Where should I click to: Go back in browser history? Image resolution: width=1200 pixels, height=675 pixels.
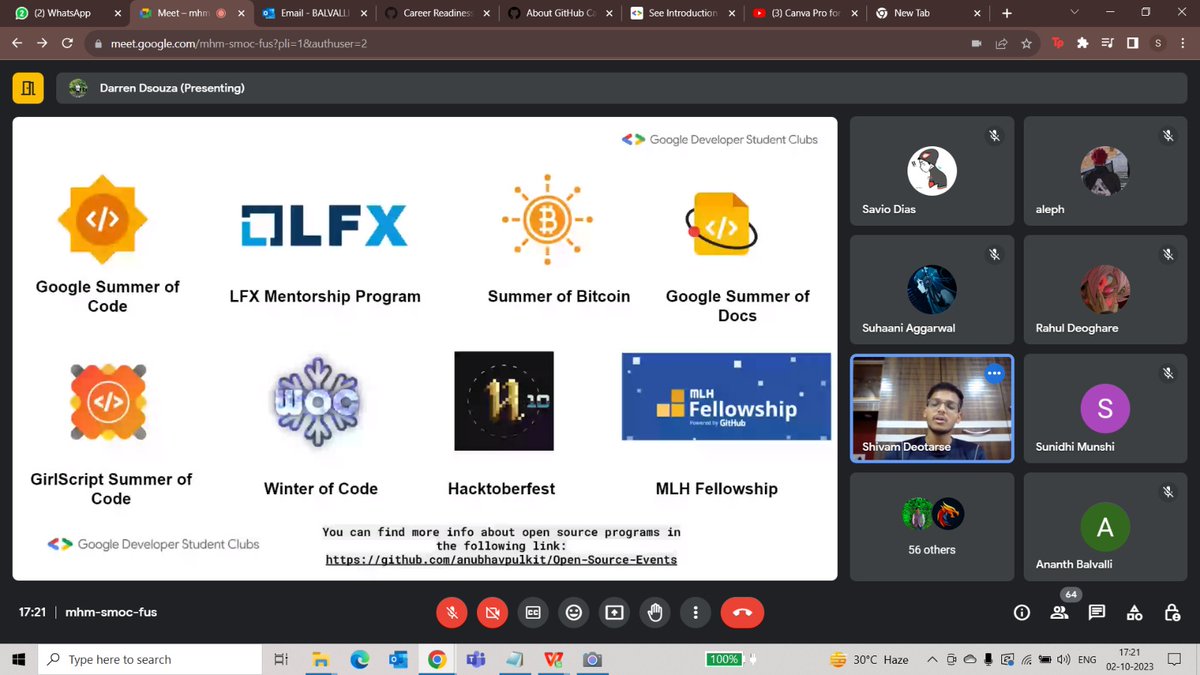pos(17,44)
